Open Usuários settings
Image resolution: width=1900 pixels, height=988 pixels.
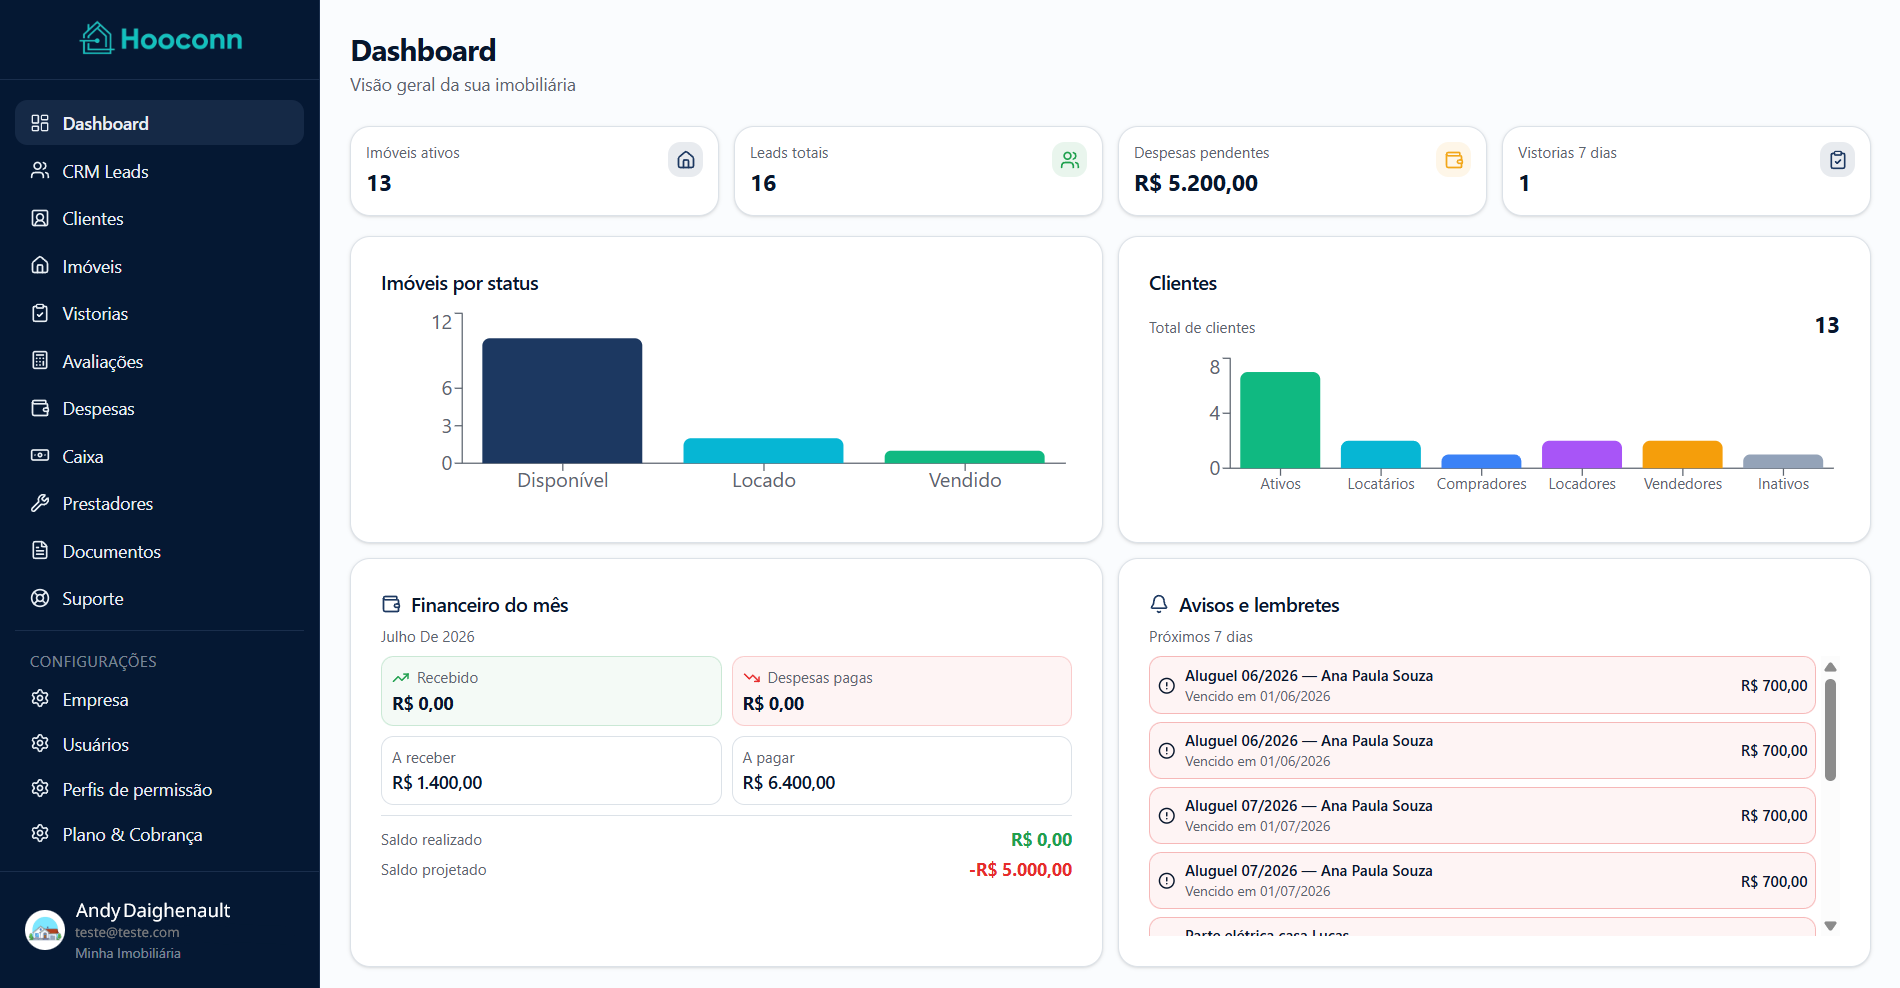point(159,744)
